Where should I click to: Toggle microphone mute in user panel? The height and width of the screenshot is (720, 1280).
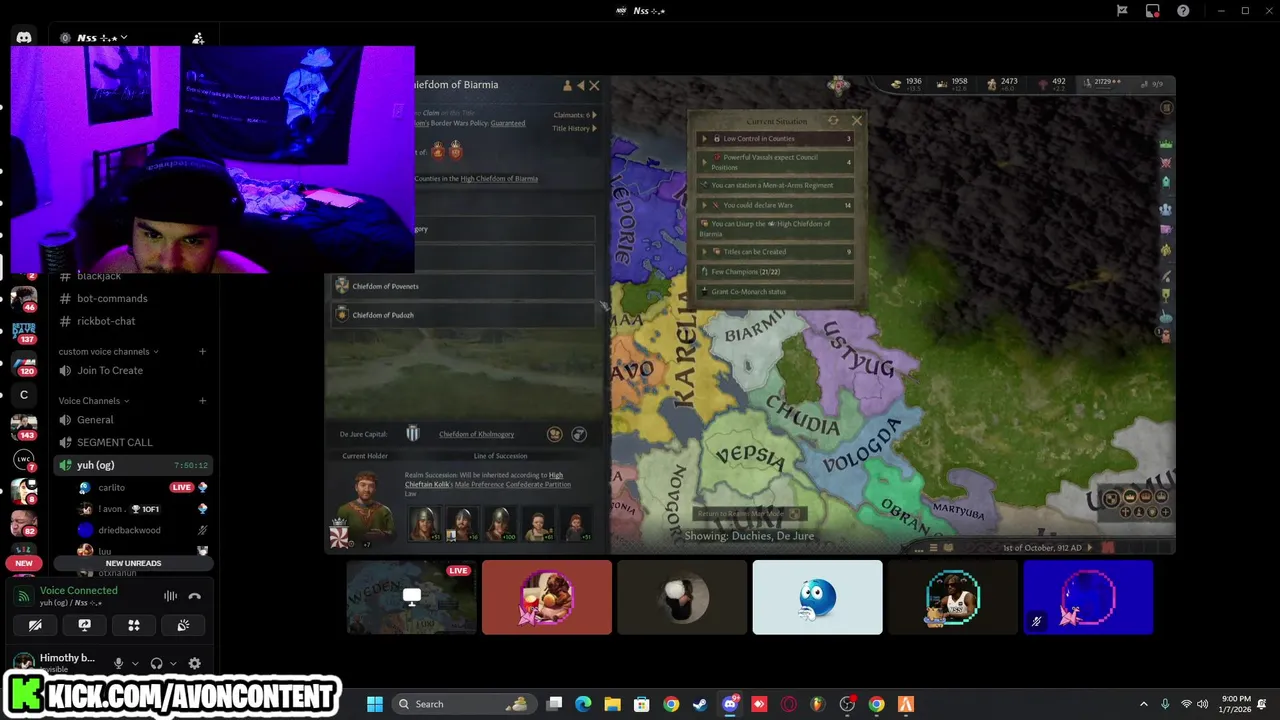click(x=119, y=663)
